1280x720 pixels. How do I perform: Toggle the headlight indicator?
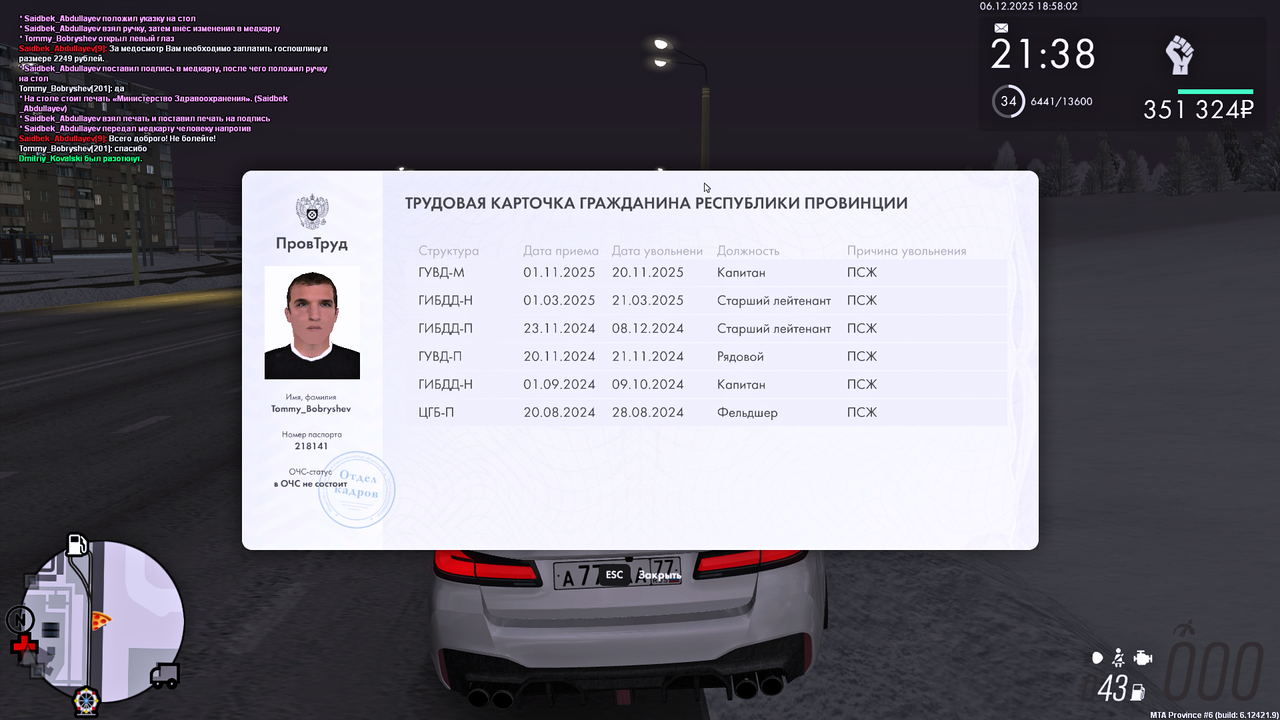pyautogui.click(x=1097, y=658)
